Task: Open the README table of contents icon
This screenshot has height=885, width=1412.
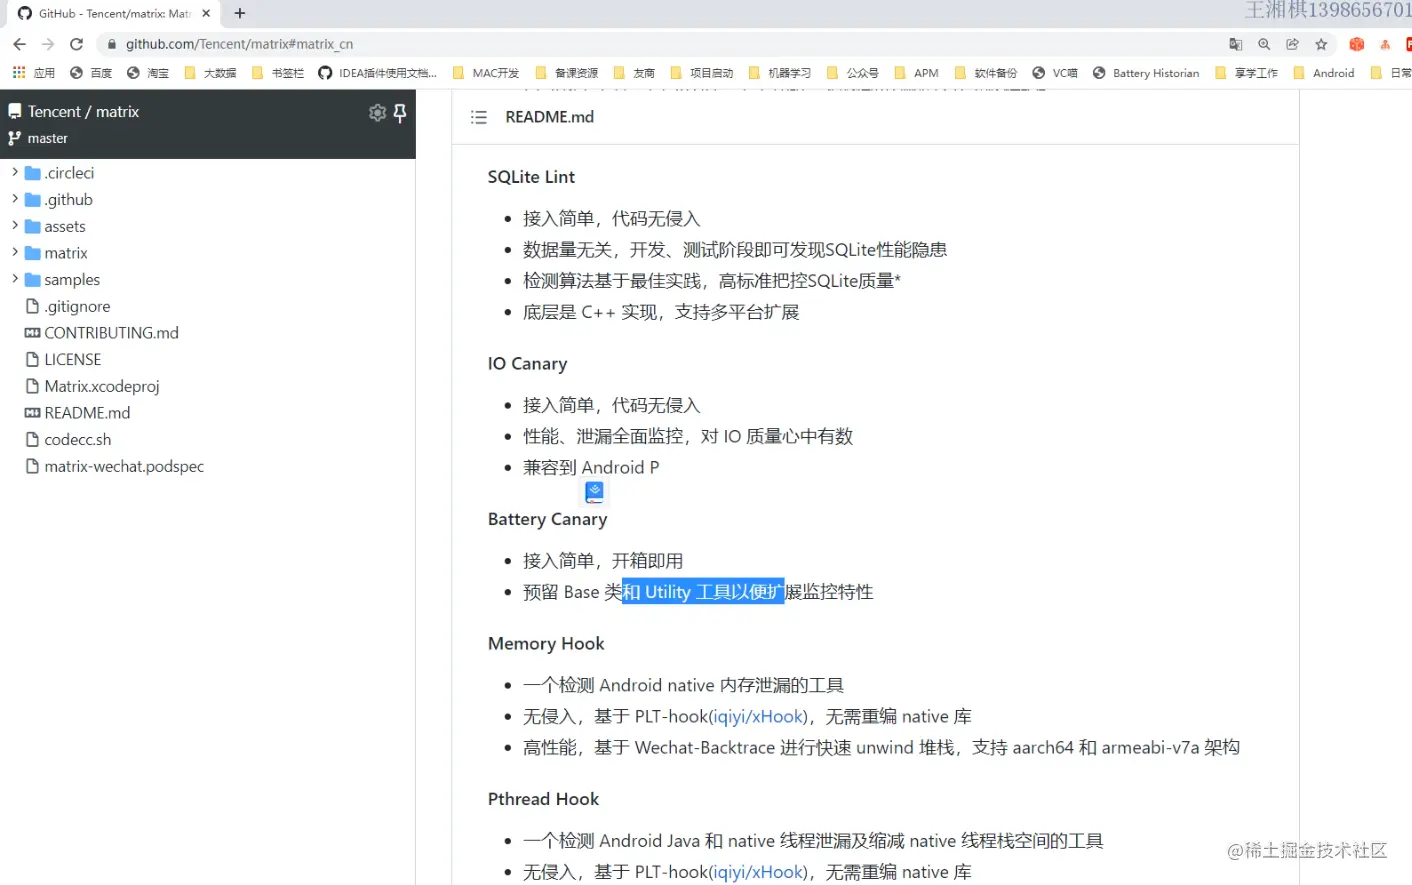Action: [x=479, y=117]
